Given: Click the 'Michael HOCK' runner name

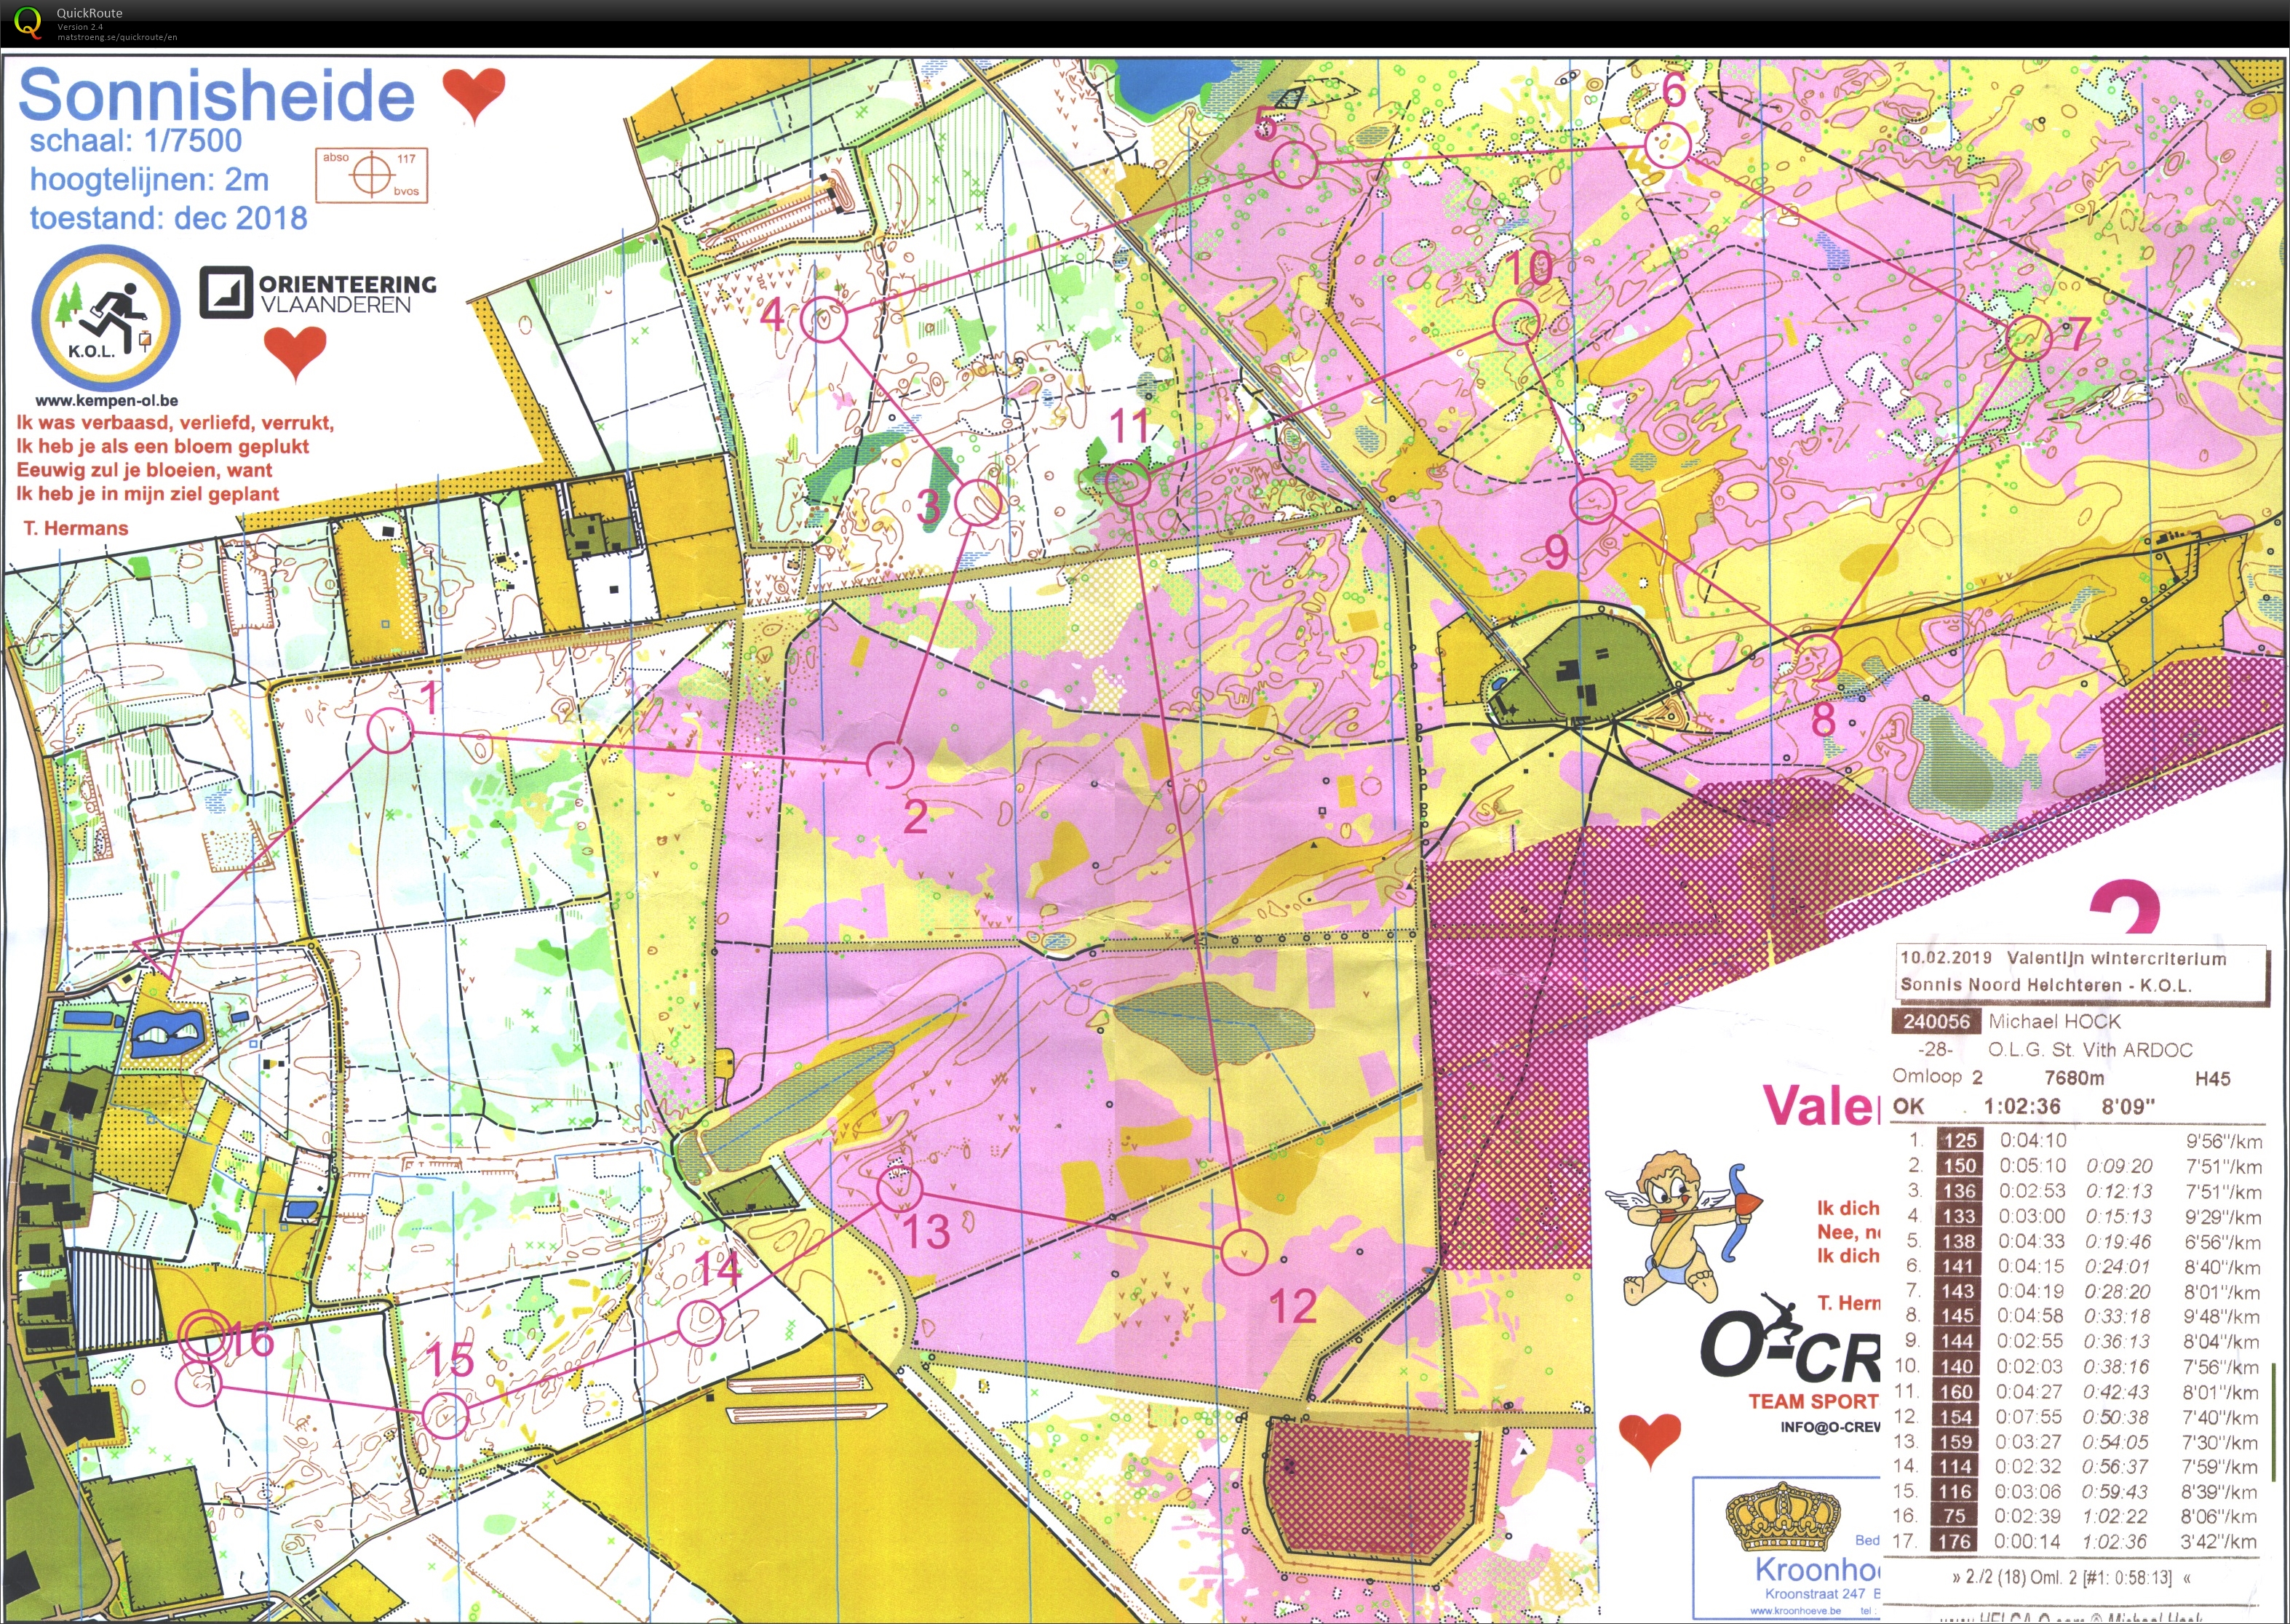Looking at the screenshot, I should pos(2054,1021).
